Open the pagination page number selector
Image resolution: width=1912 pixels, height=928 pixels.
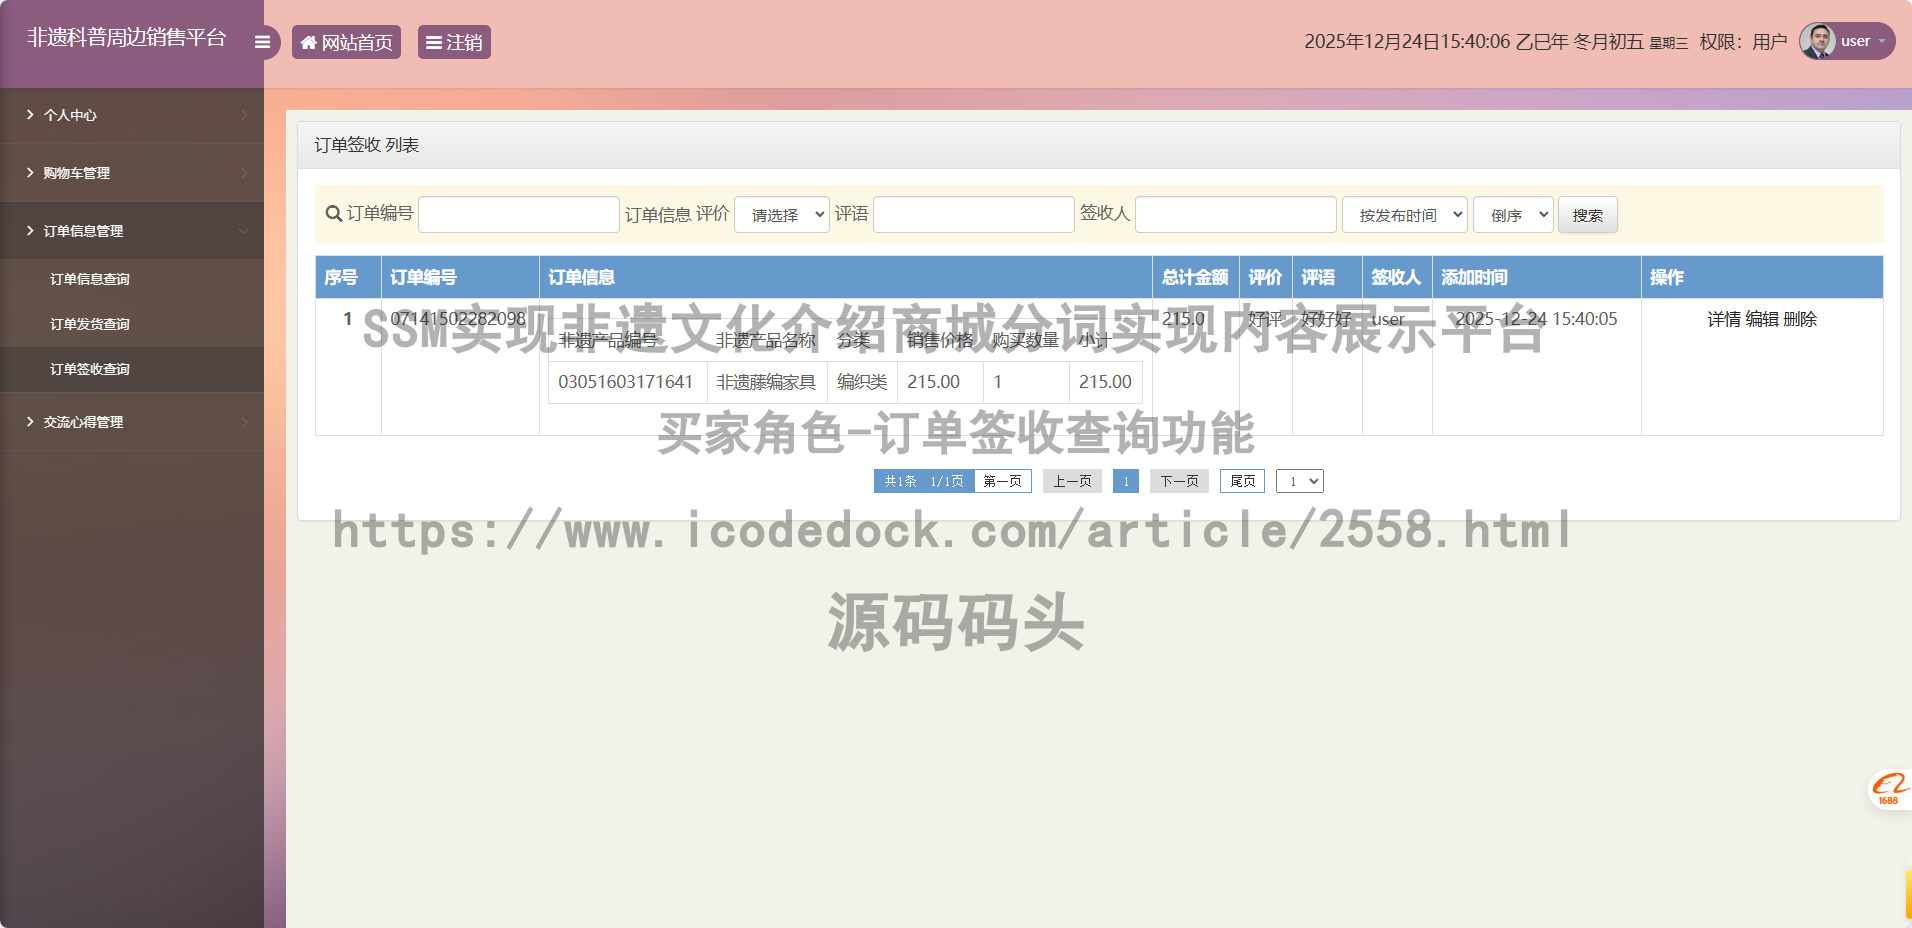coord(1300,481)
